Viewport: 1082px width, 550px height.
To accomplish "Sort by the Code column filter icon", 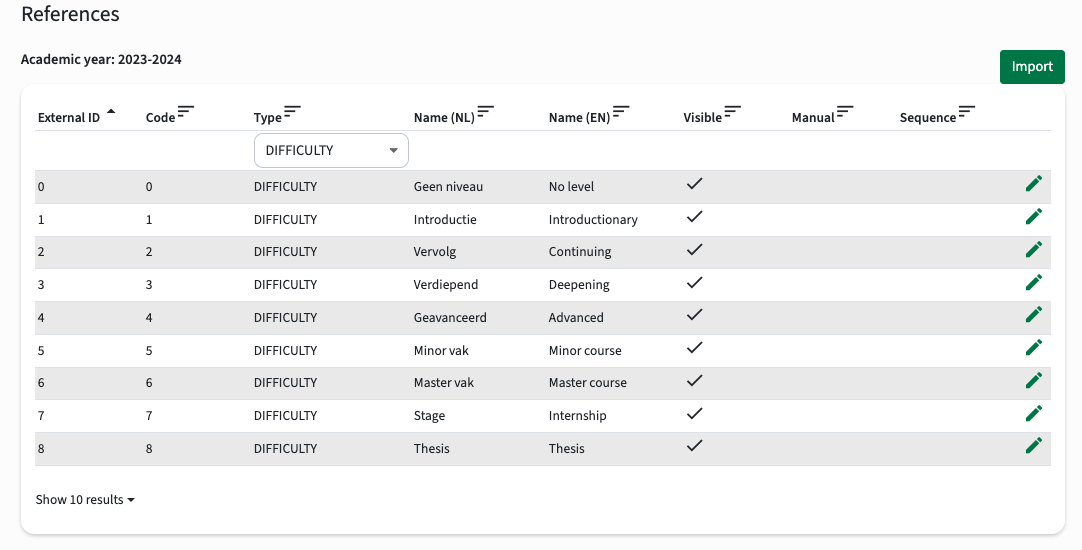I will 186,111.
